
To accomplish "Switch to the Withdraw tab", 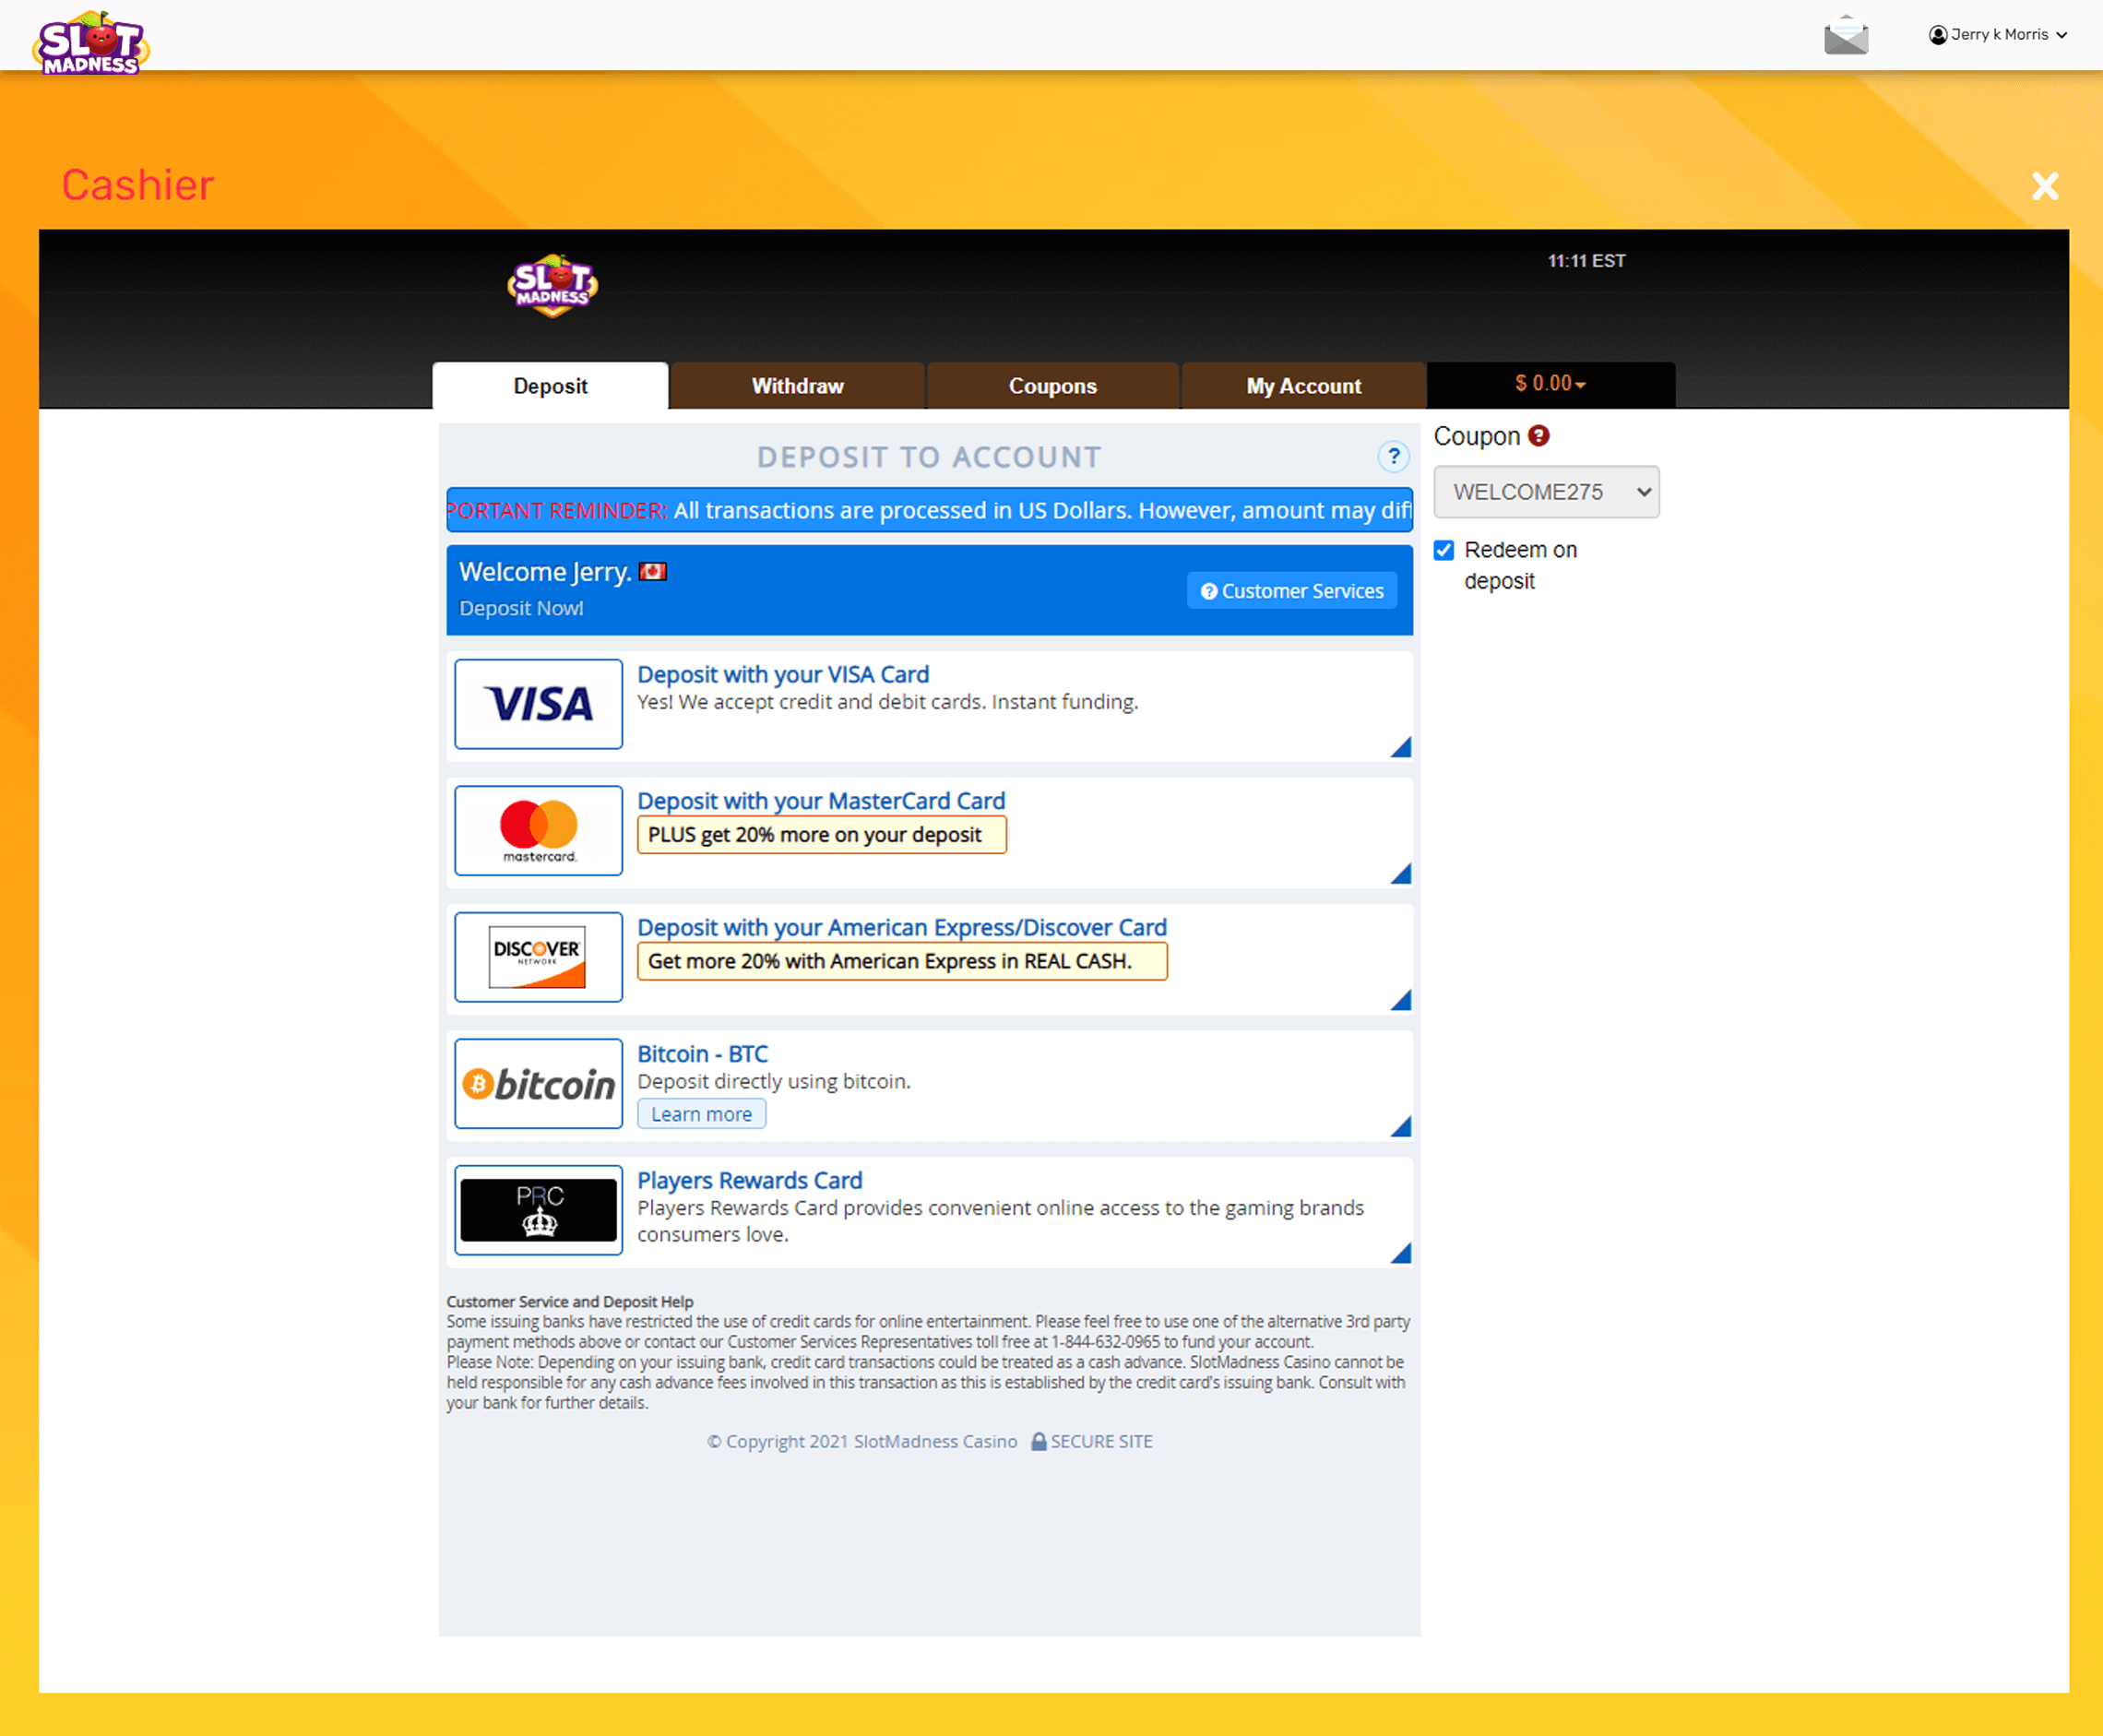I will (x=797, y=386).
